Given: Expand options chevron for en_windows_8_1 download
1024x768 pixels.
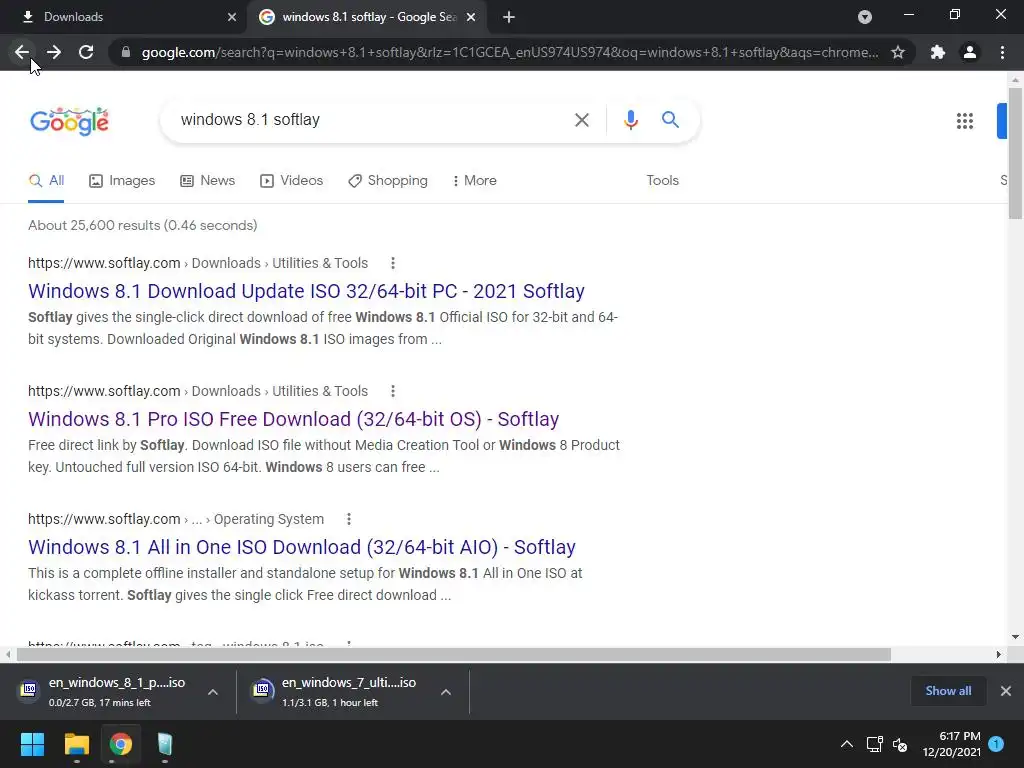Looking at the screenshot, I should (213, 692).
